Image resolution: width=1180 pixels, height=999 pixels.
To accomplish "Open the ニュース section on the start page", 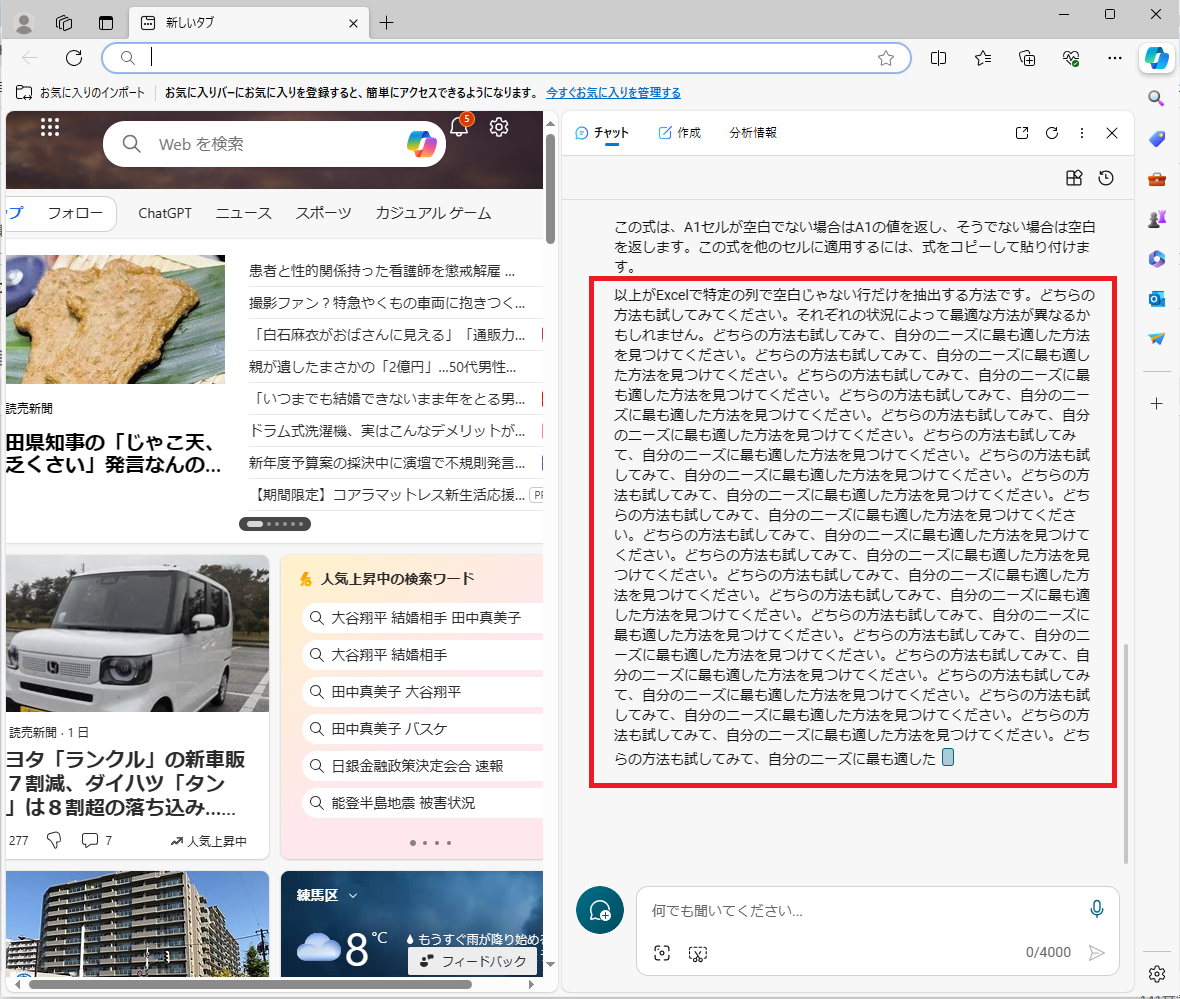I will coord(244,213).
